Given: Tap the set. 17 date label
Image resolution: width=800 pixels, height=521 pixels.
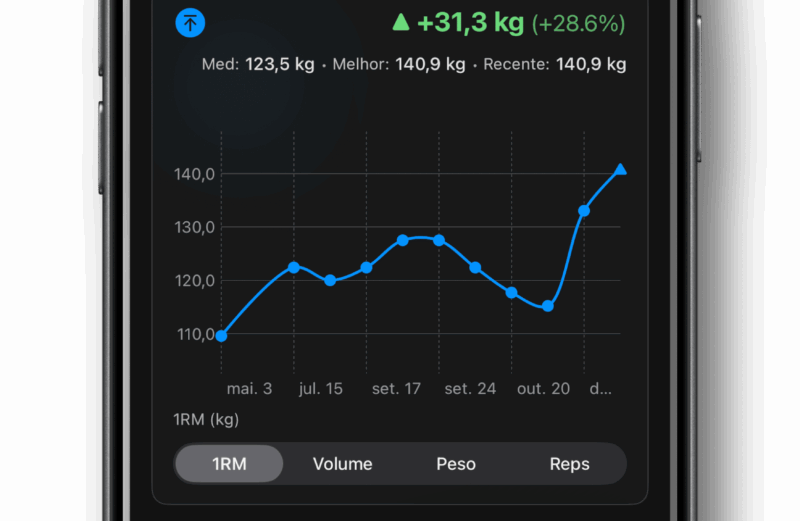Looking at the screenshot, I should [x=396, y=389].
